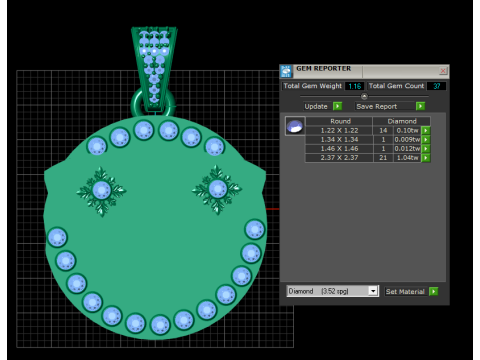Click green arrow in 2.37 X 2.37 row

426,157
